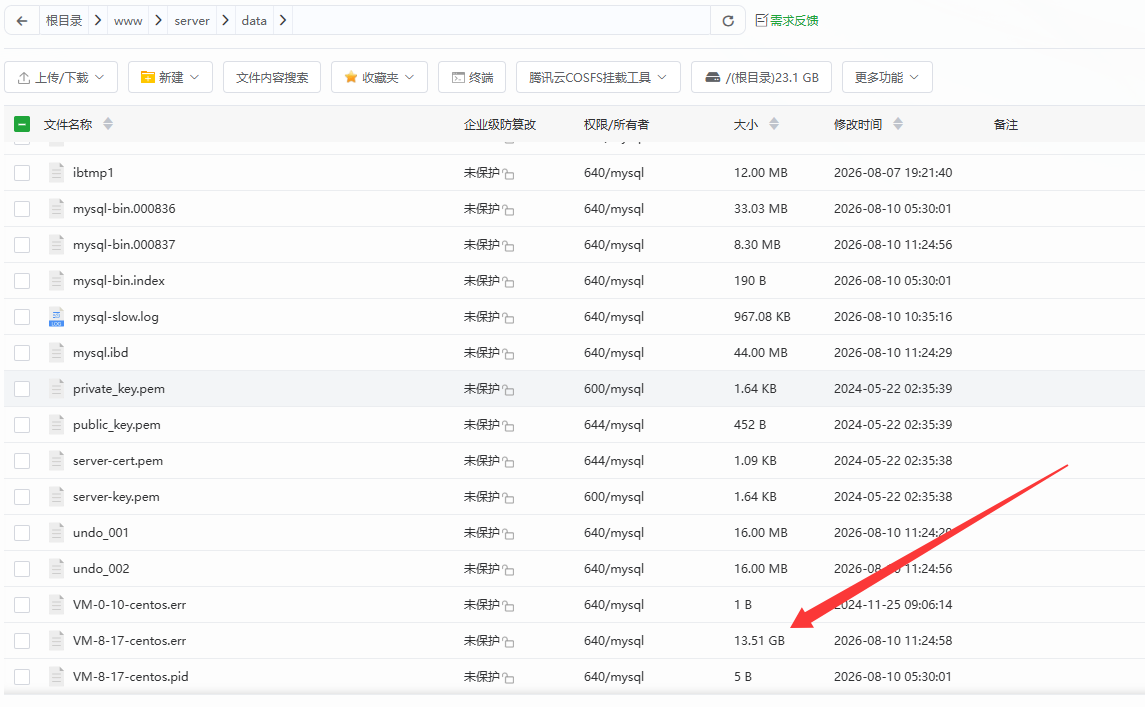Click the 13.51 GB size value
Screen dimensions: 1145x707
(759, 641)
